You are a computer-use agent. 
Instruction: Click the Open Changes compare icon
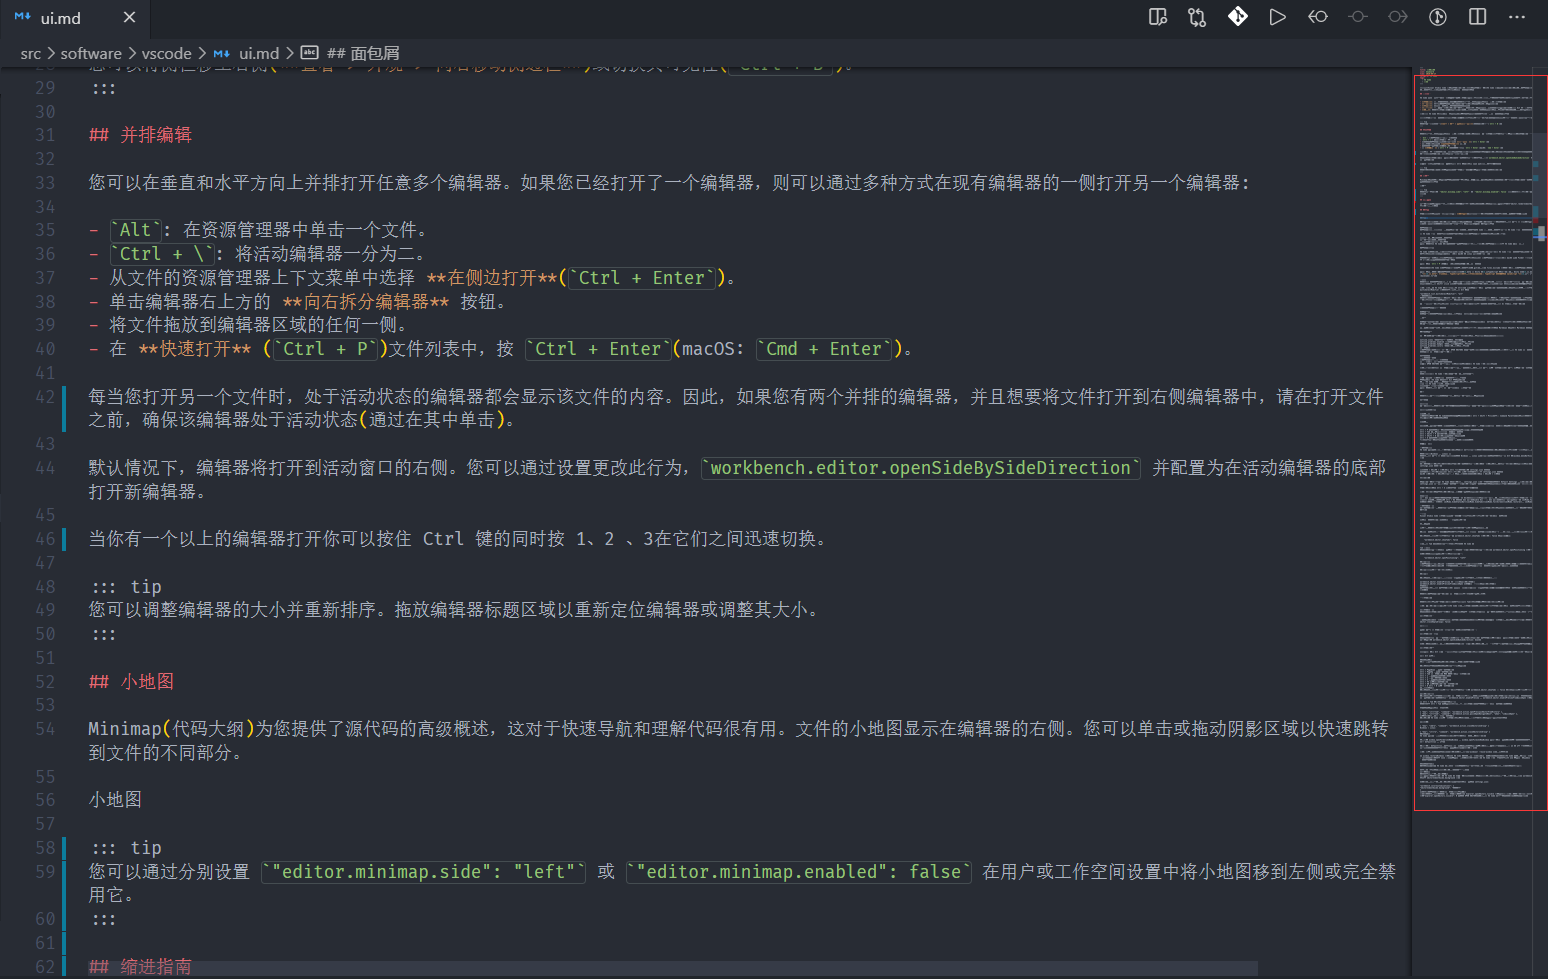(1197, 17)
